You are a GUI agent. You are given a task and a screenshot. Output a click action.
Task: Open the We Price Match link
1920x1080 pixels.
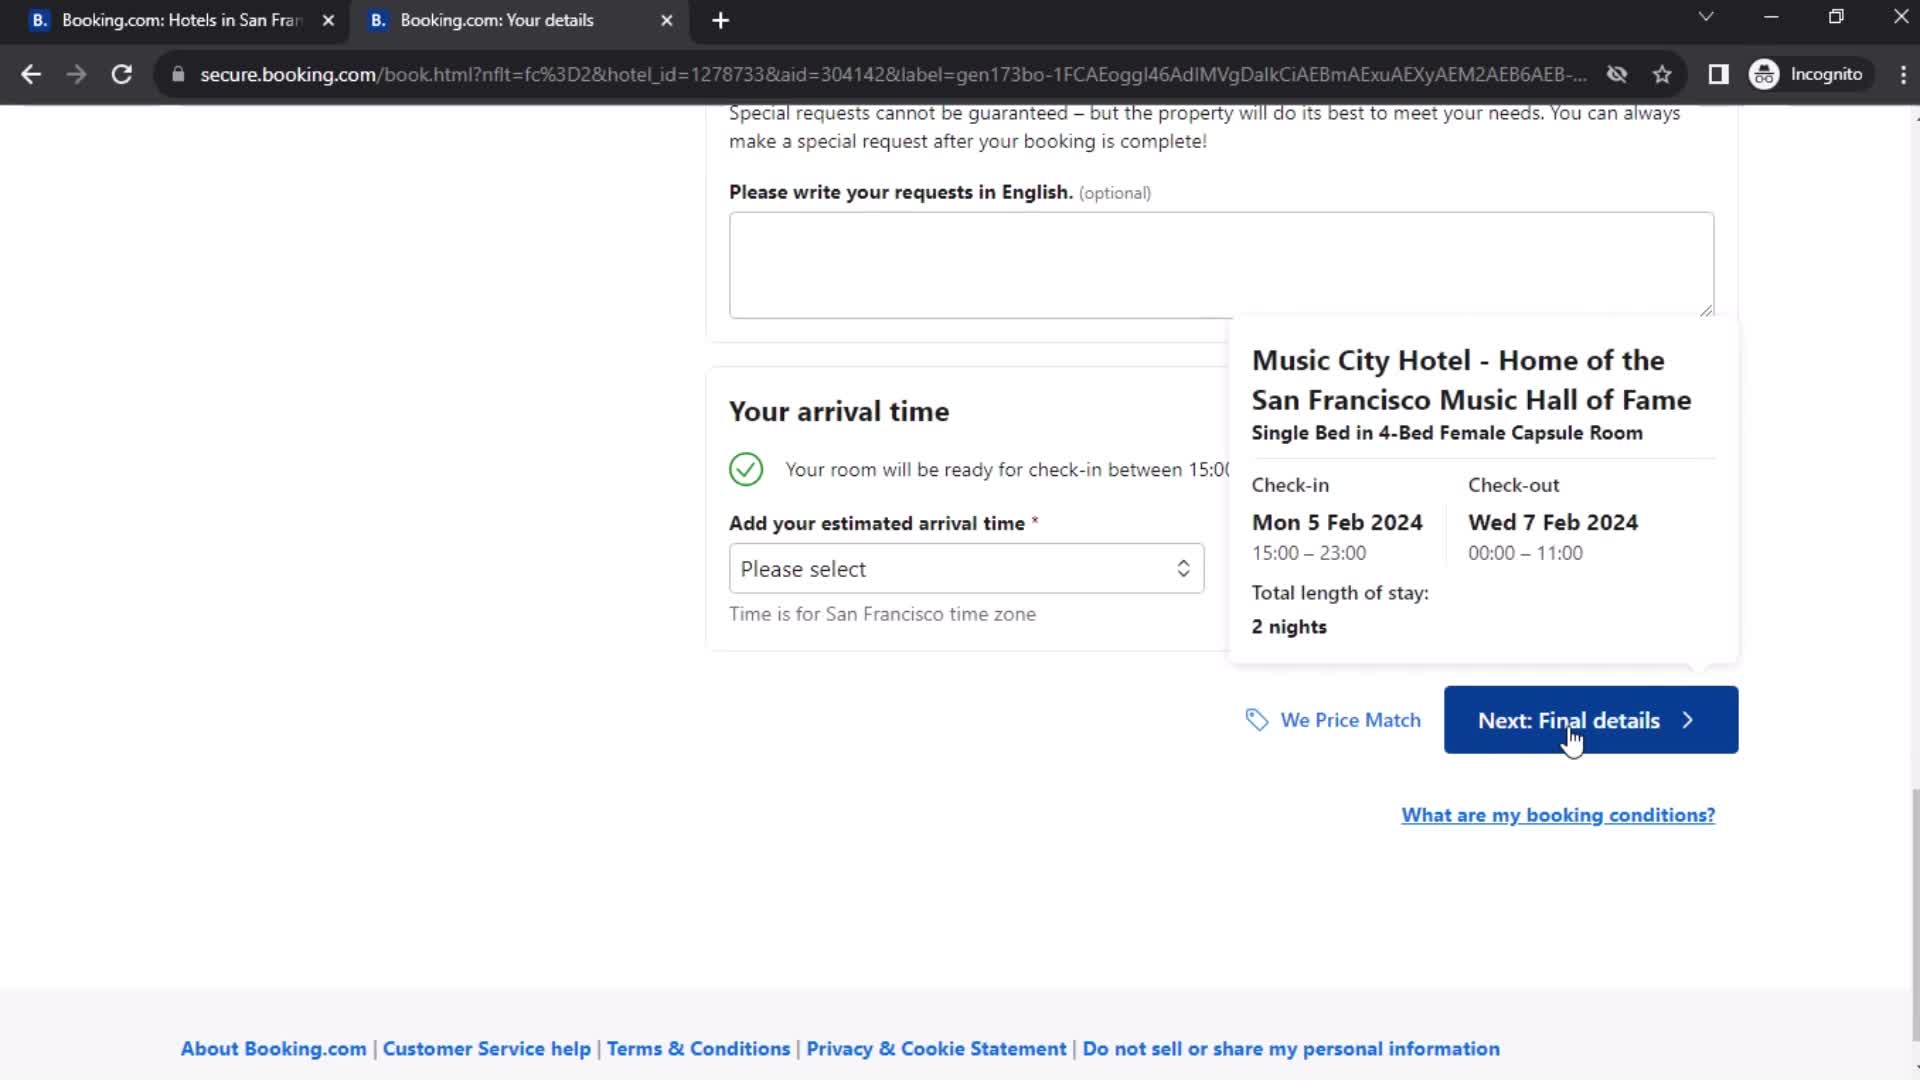[1350, 720]
